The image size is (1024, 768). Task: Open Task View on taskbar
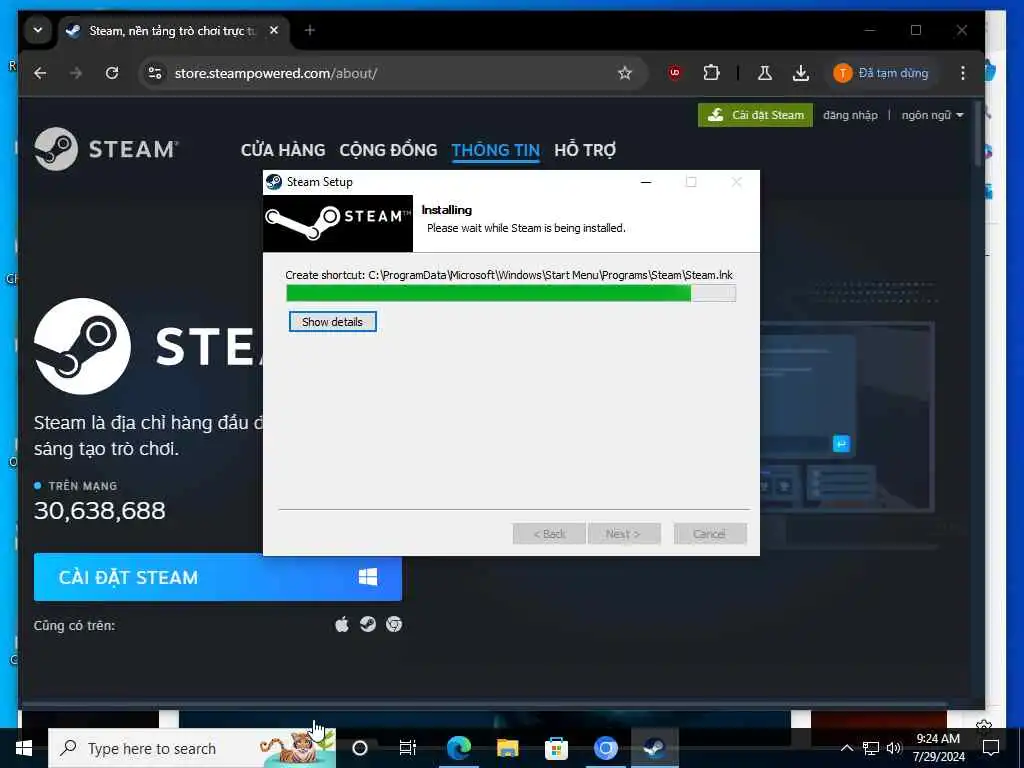[x=408, y=748]
